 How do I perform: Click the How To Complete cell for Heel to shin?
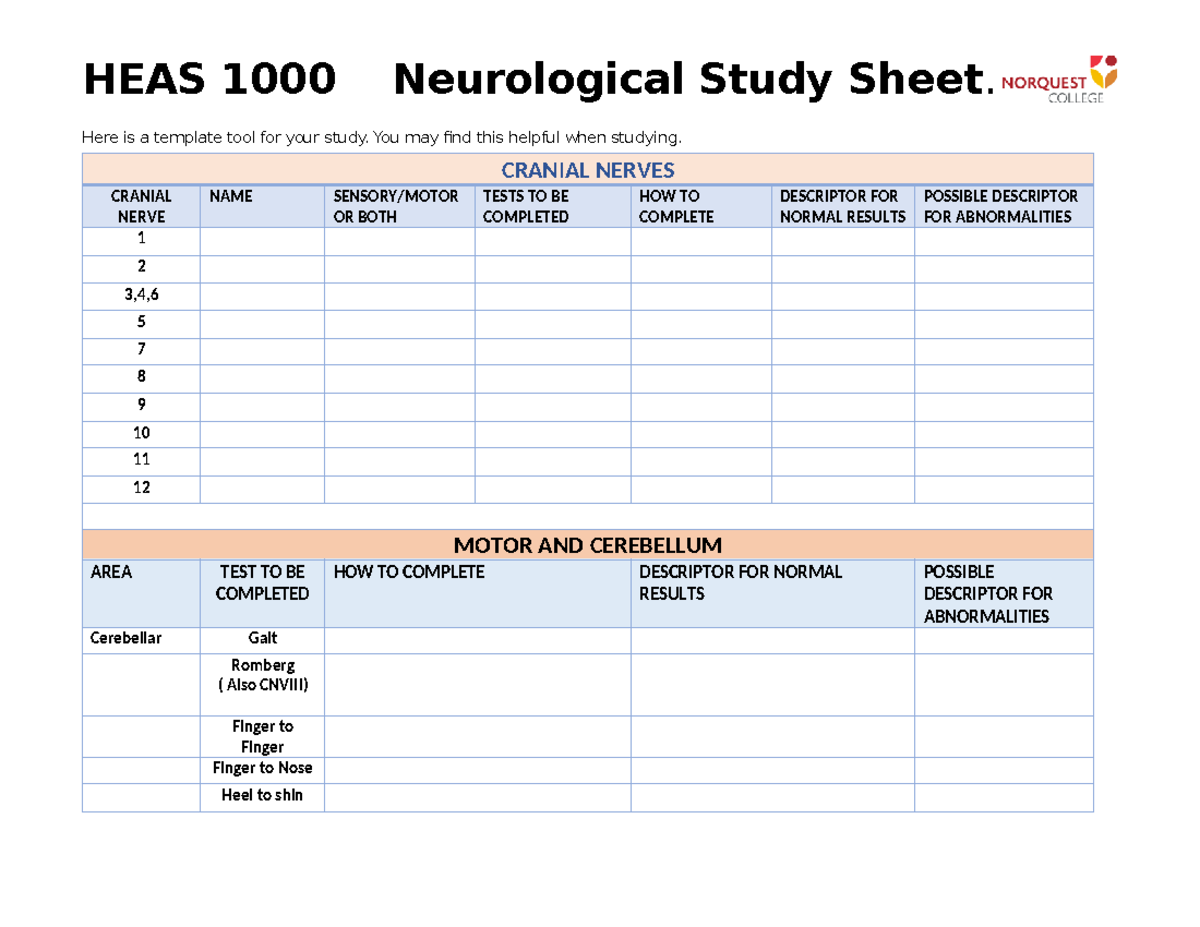tap(478, 798)
